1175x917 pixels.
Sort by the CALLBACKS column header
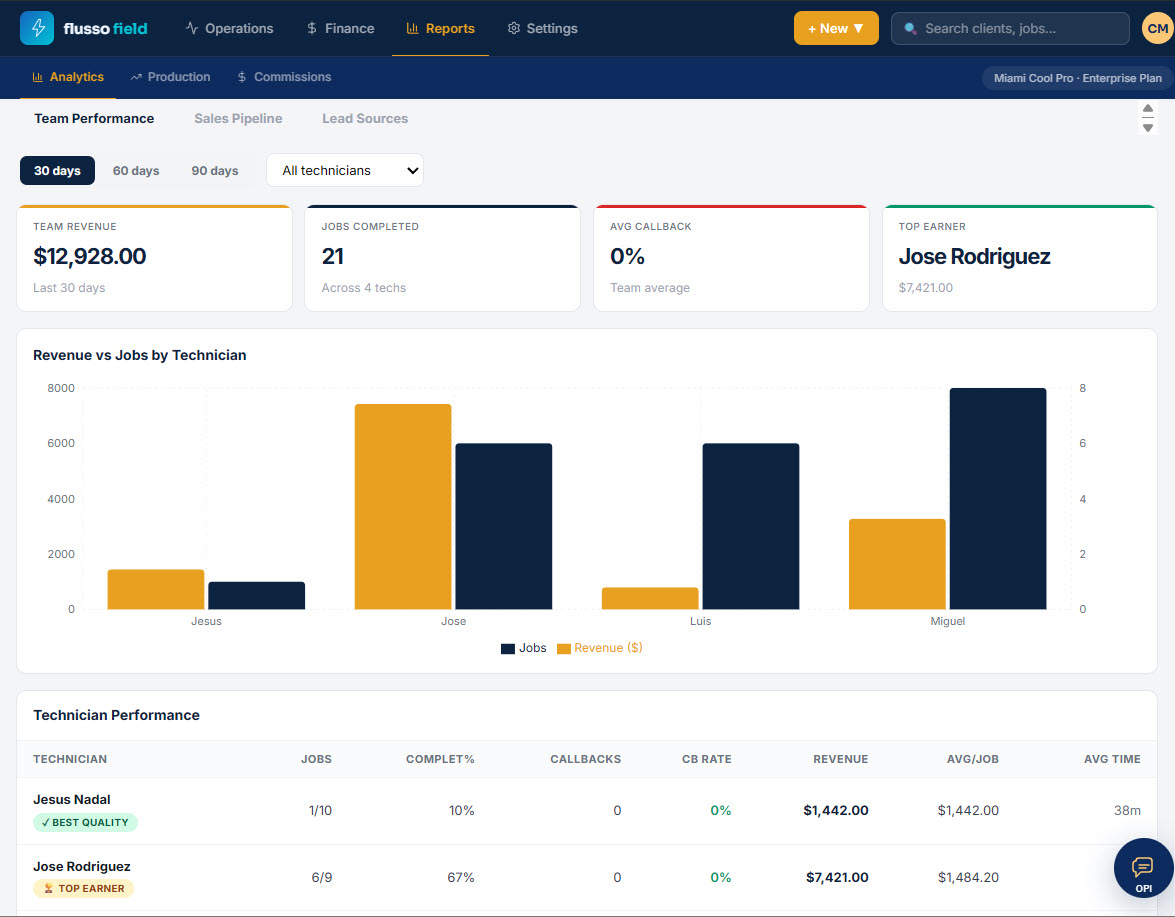pos(585,759)
